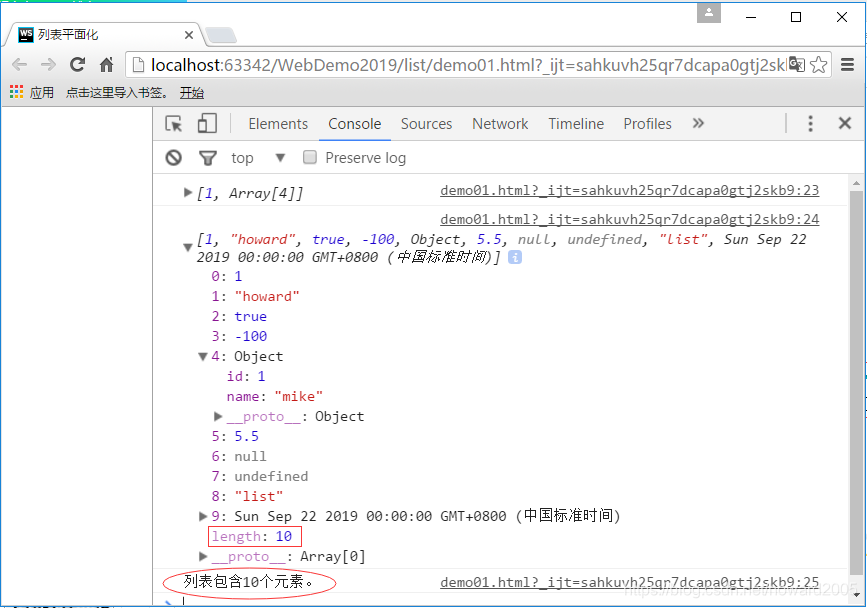Click 点击这里导入书签 link
This screenshot has height=608, width=867.
117,92
